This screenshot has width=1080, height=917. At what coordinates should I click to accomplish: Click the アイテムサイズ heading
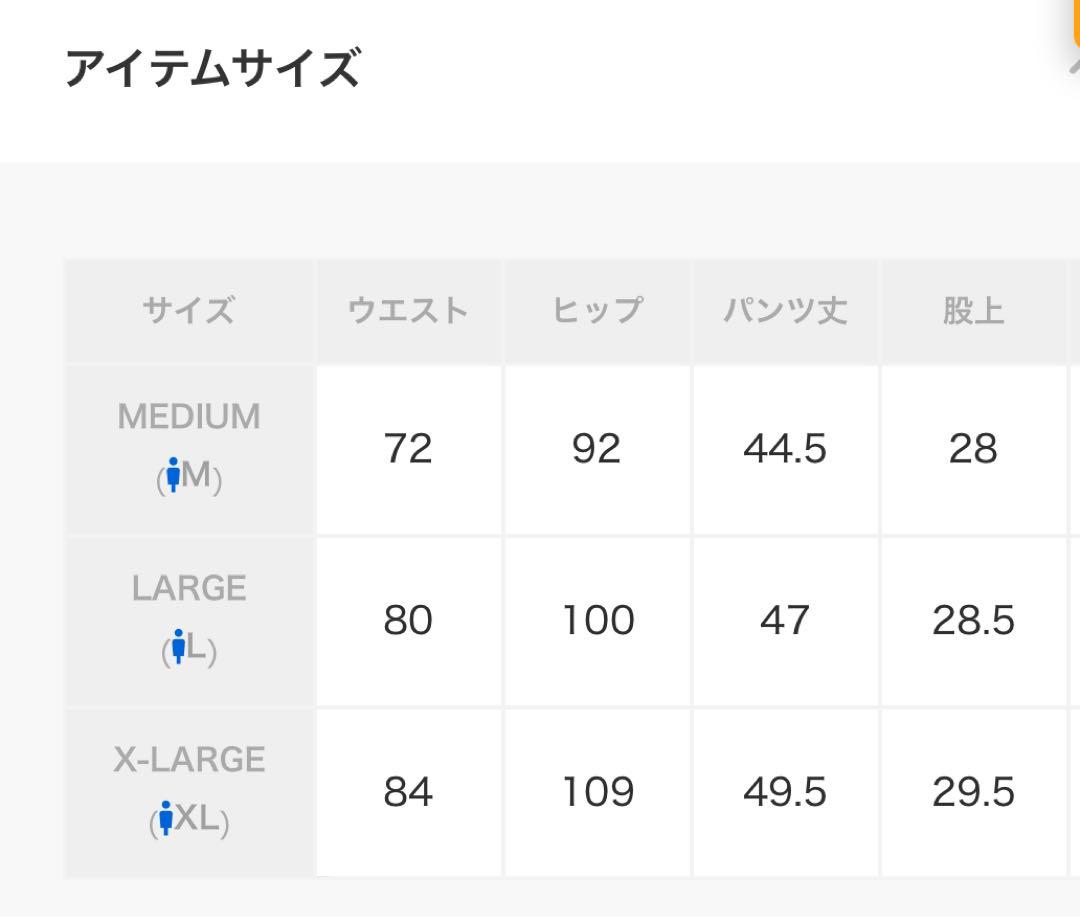pyautogui.click(x=213, y=68)
